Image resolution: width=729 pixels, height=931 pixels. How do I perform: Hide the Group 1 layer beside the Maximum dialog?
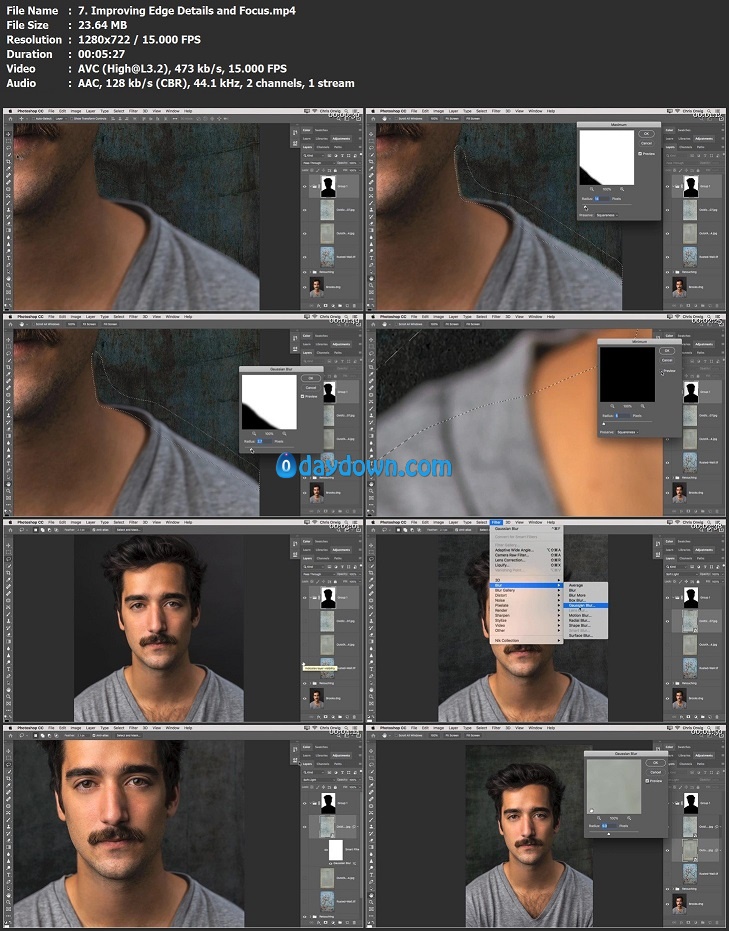[x=667, y=185]
